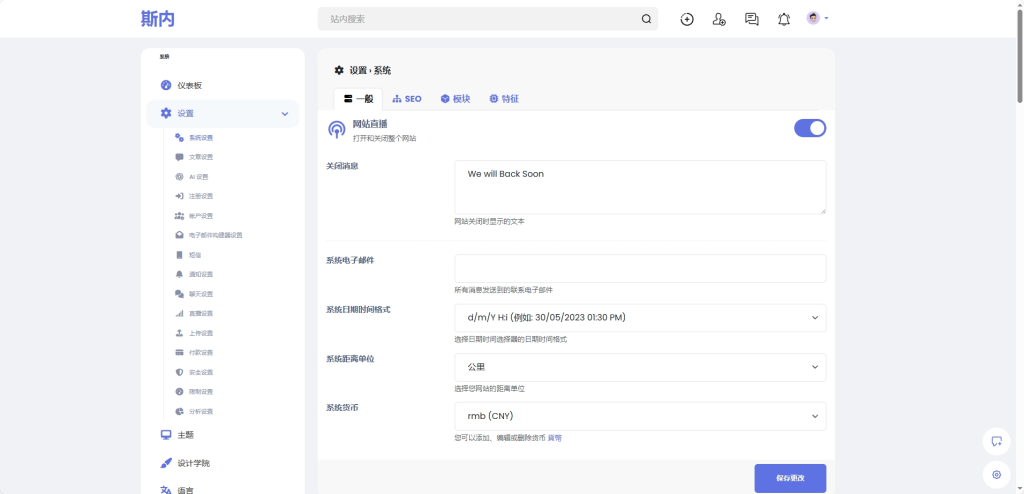Click the 保存更改 save changes button
This screenshot has height=494, width=1024.
tap(790, 478)
